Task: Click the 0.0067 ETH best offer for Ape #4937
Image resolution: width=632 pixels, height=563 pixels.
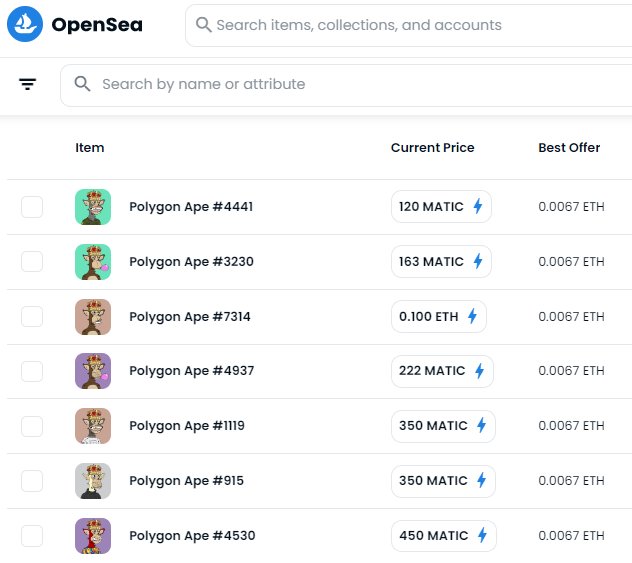Action: tap(571, 371)
